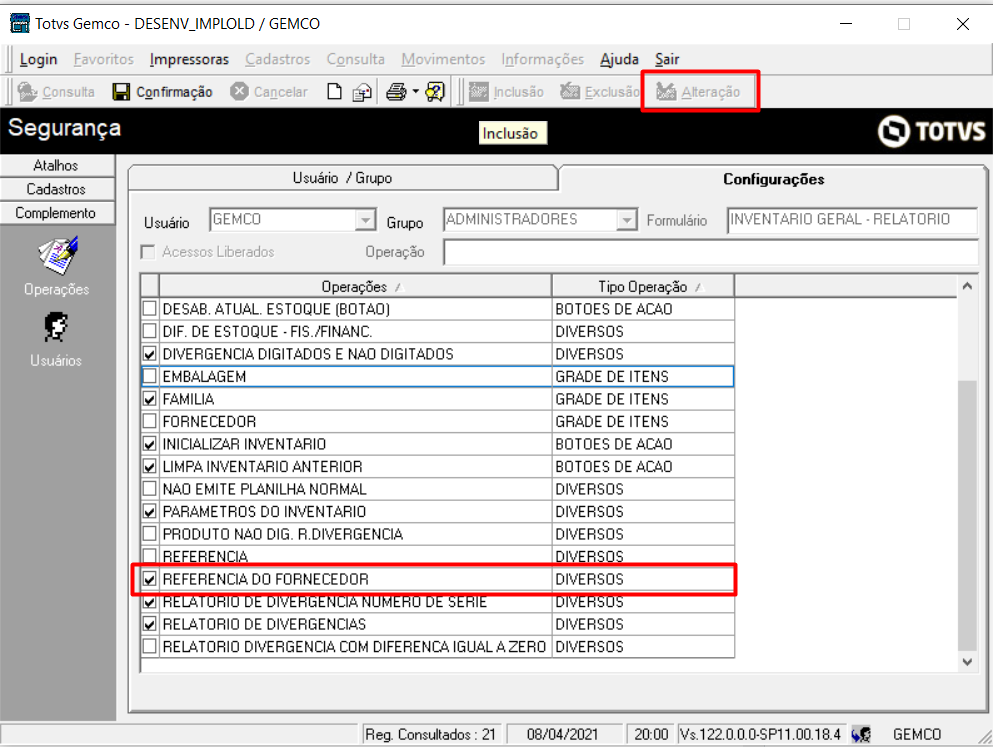The width and height of the screenshot is (993, 747).
Task: Uncheck DIVERGENCIA DIGITADOS E NAO DIGITADOS
Action: click(149, 354)
